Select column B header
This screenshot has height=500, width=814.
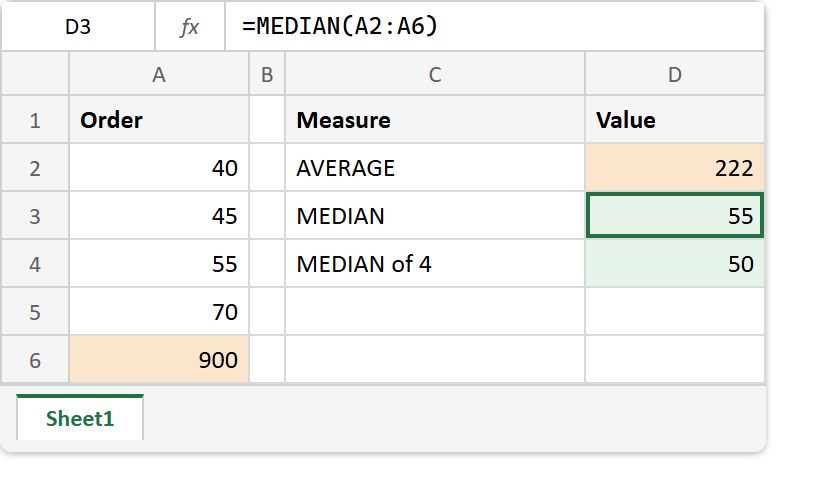tap(267, 74)
